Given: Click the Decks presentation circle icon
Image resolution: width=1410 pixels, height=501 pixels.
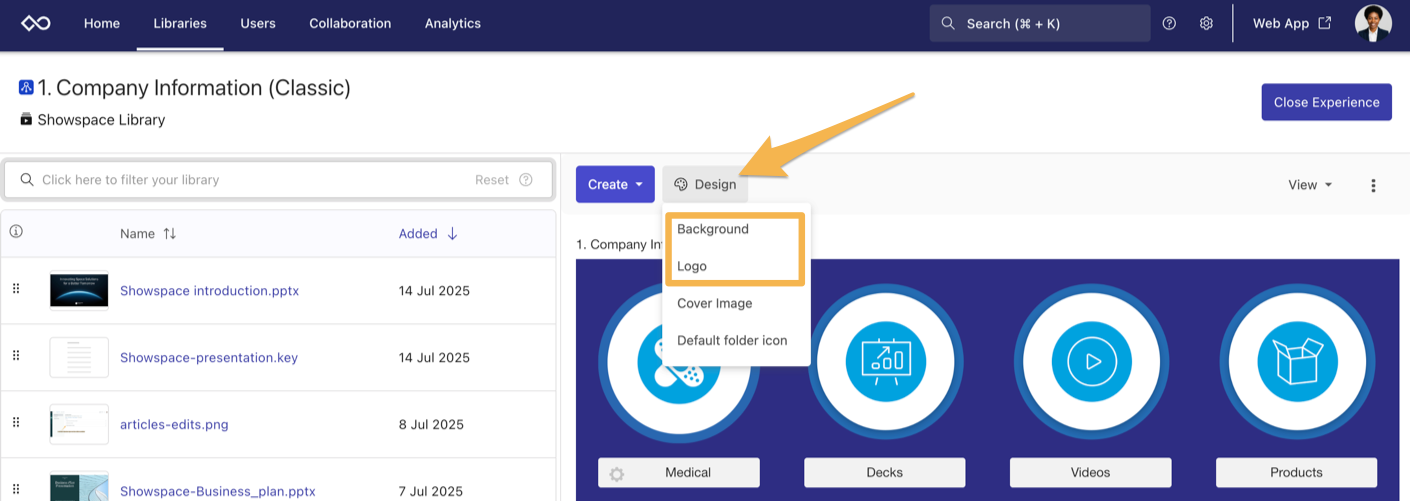Looking at the screenshot, I should 885,361.
